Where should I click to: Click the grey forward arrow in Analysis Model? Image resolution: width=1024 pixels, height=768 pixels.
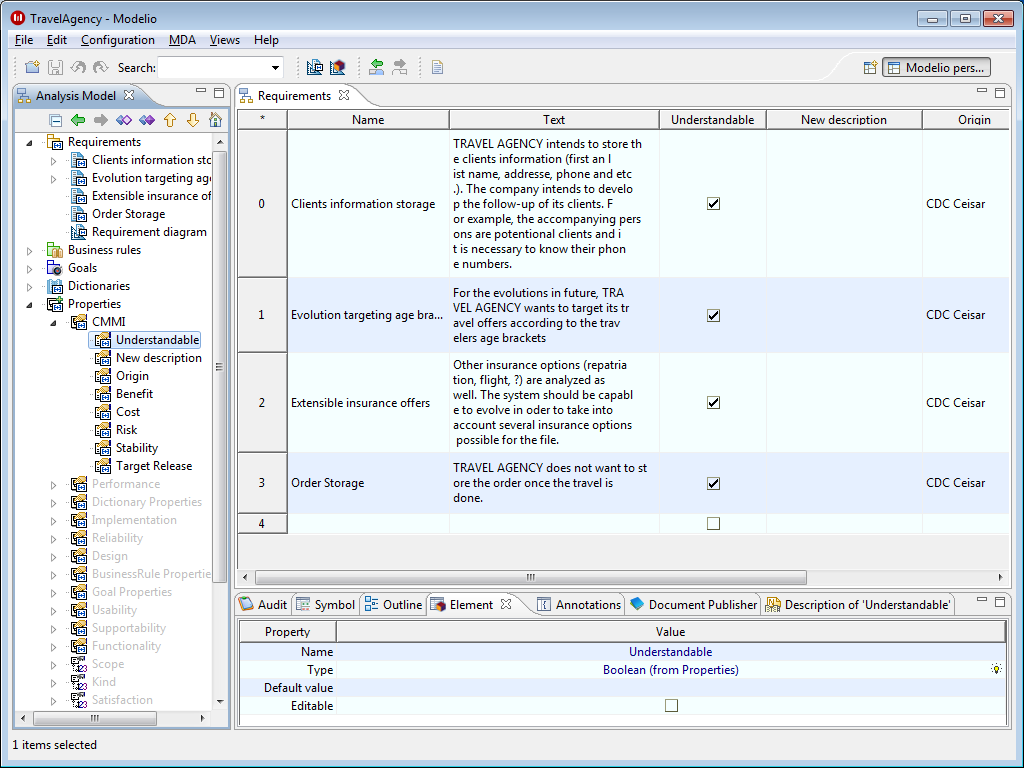(101, 120)
